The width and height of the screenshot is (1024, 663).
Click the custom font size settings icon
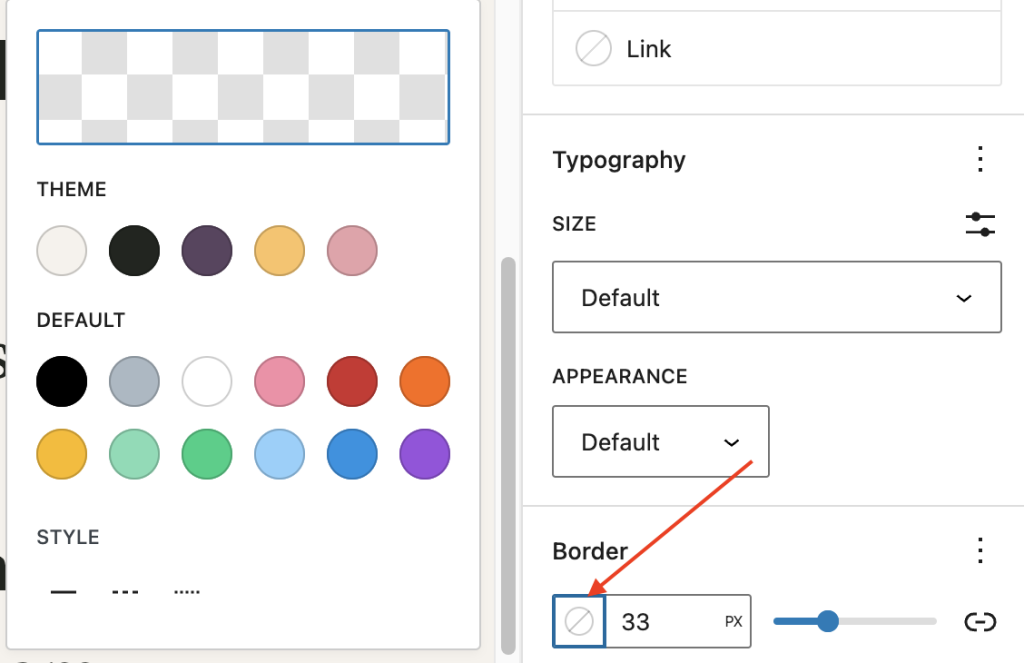pos(980,224)
